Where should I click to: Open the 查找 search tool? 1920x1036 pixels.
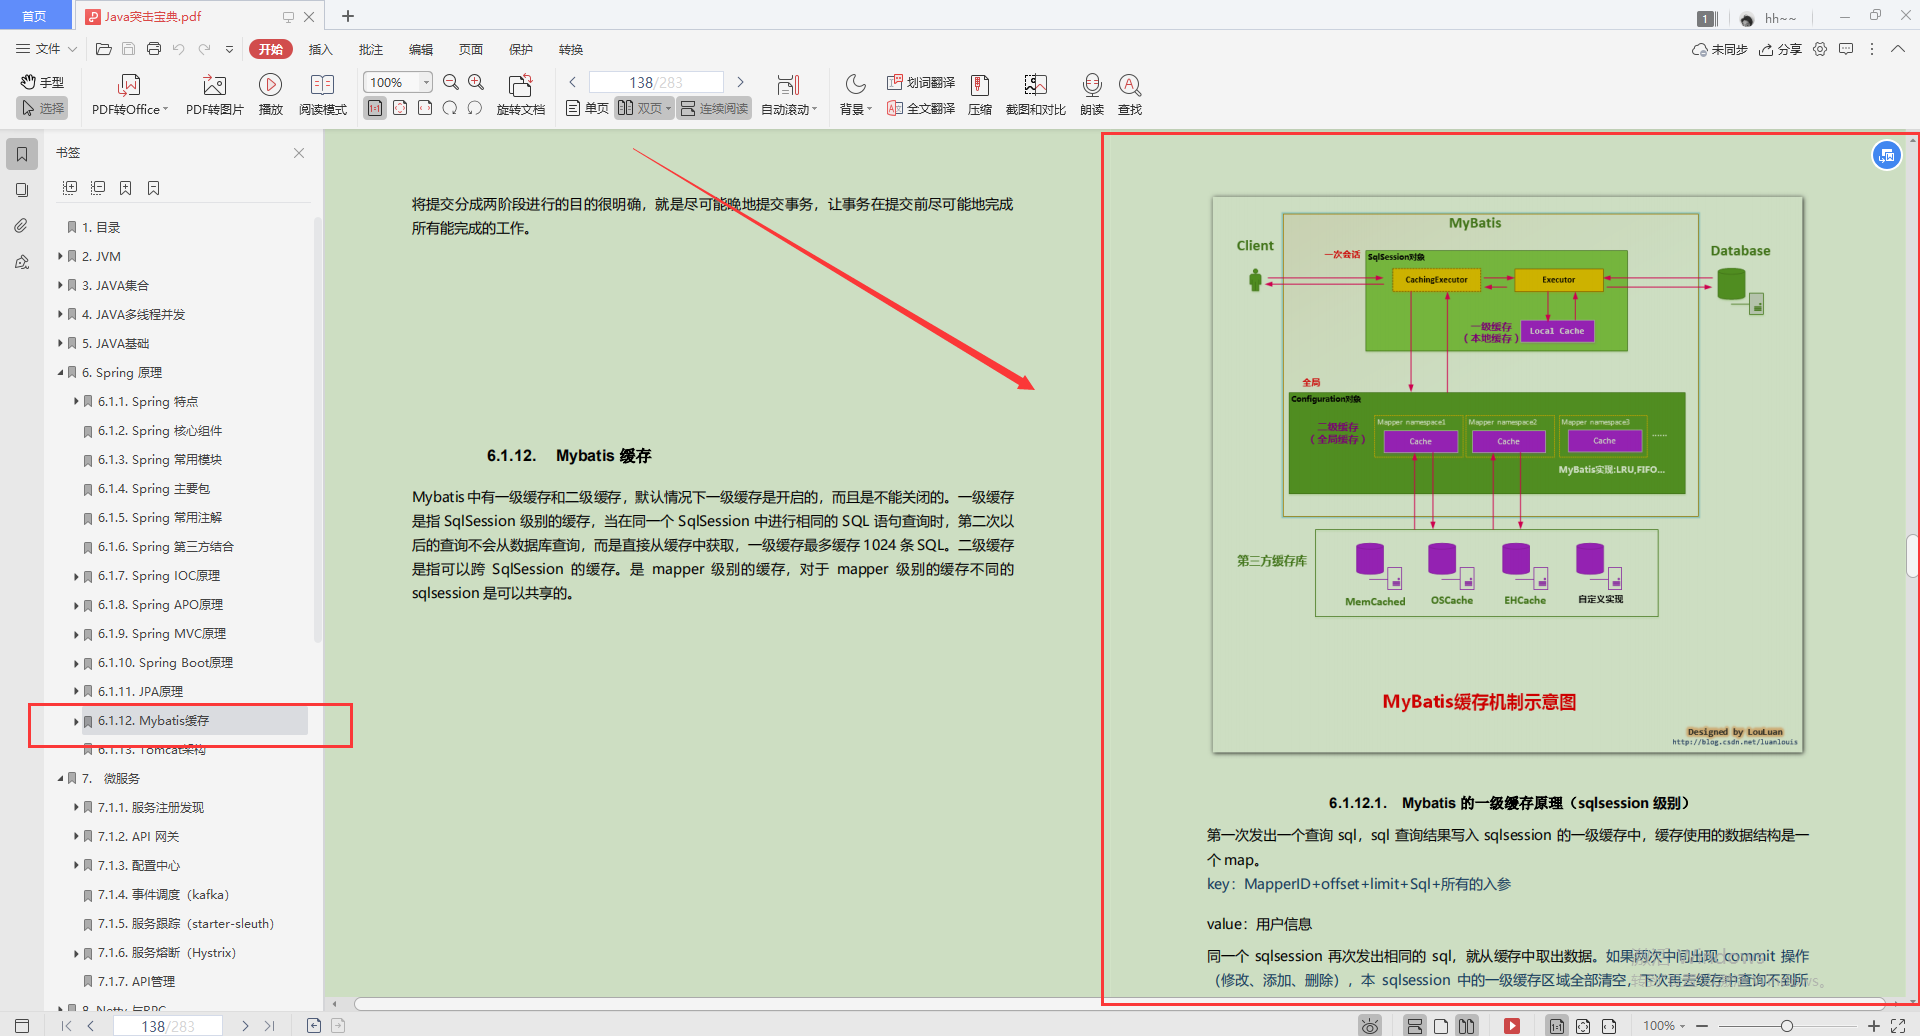click(1130, 93)
